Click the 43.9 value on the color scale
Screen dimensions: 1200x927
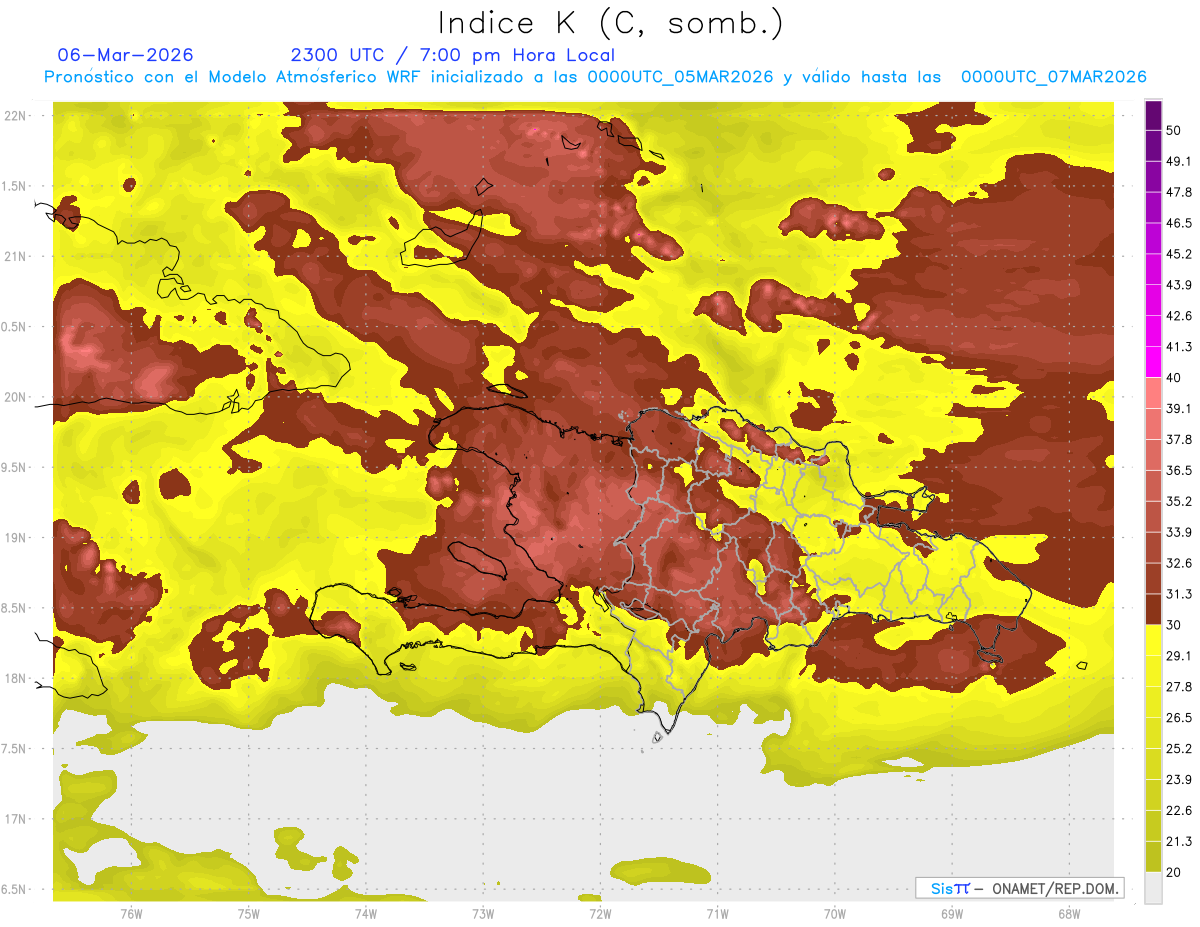[1179, 285]
